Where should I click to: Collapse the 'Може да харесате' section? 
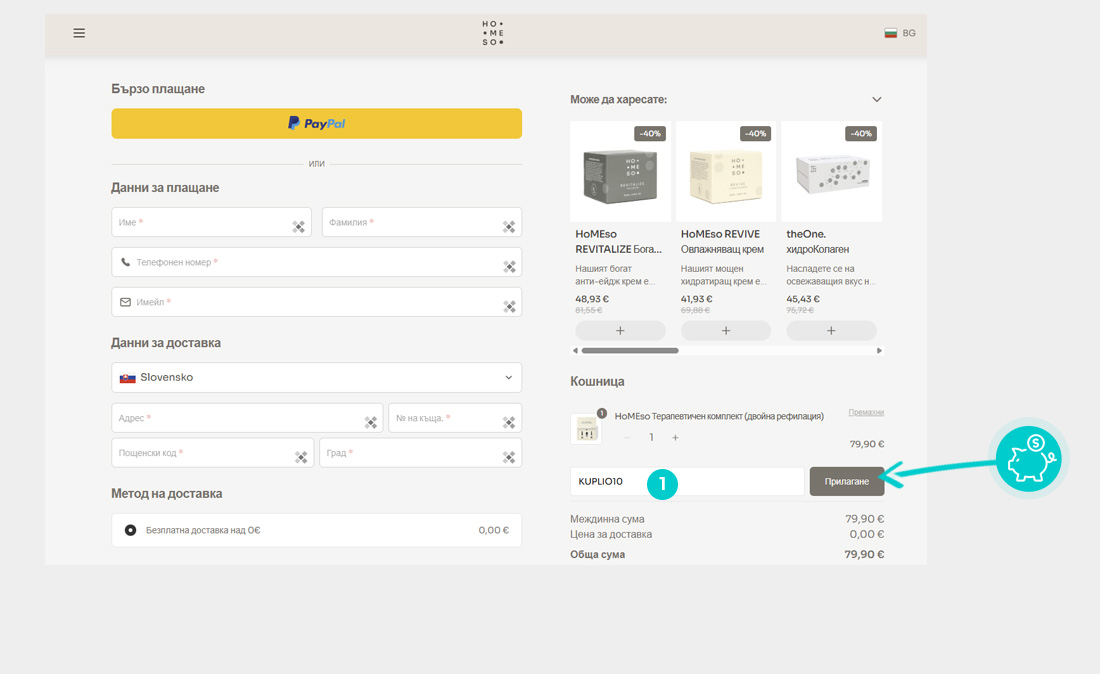point(876,100)
